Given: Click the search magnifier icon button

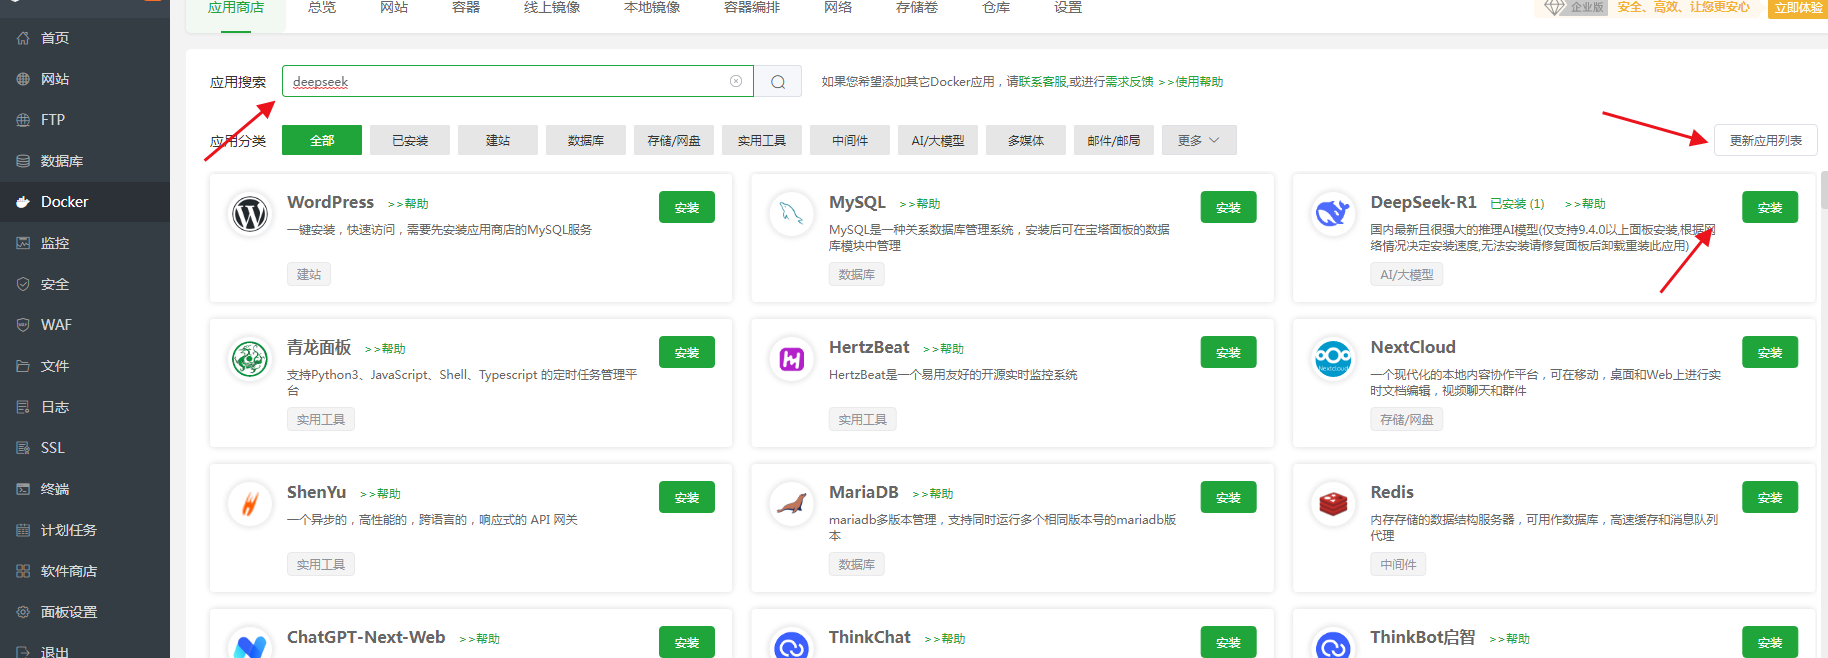Looking at the screenshot, I should pos(778,82).
